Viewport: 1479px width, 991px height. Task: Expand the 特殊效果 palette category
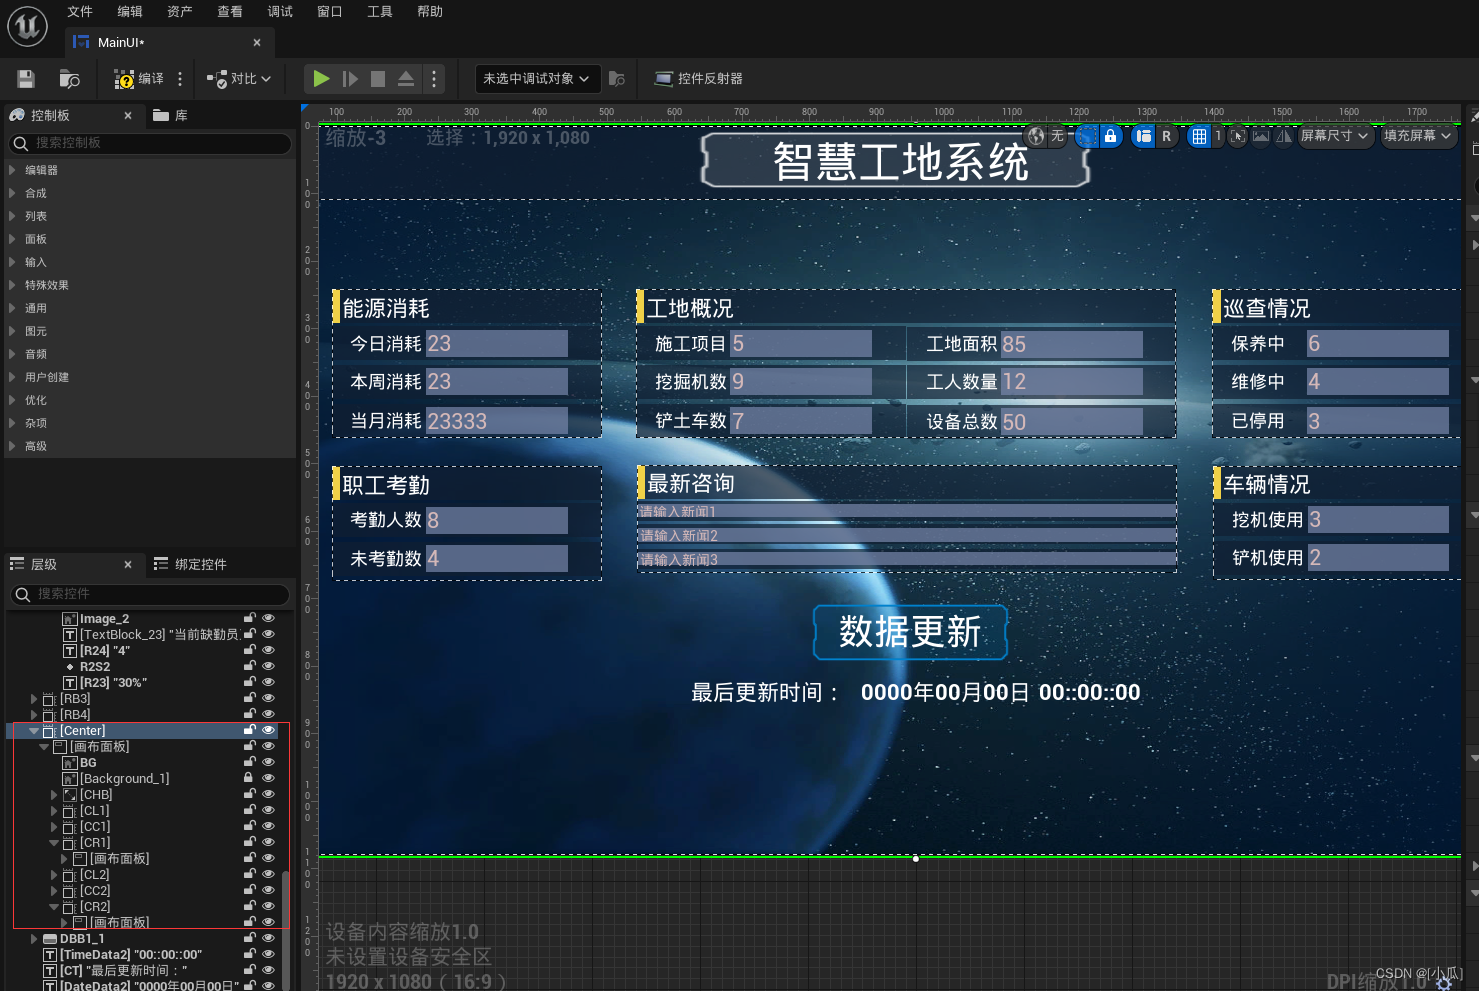[x=12, y=285]
